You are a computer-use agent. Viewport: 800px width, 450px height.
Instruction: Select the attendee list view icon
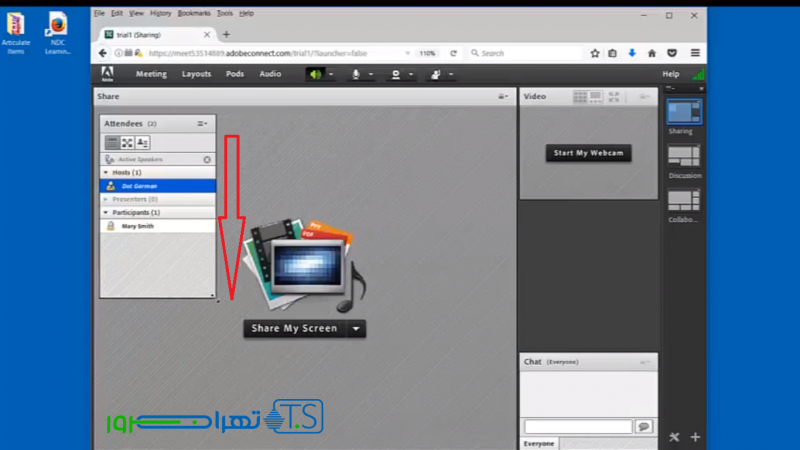click(112, 143)
